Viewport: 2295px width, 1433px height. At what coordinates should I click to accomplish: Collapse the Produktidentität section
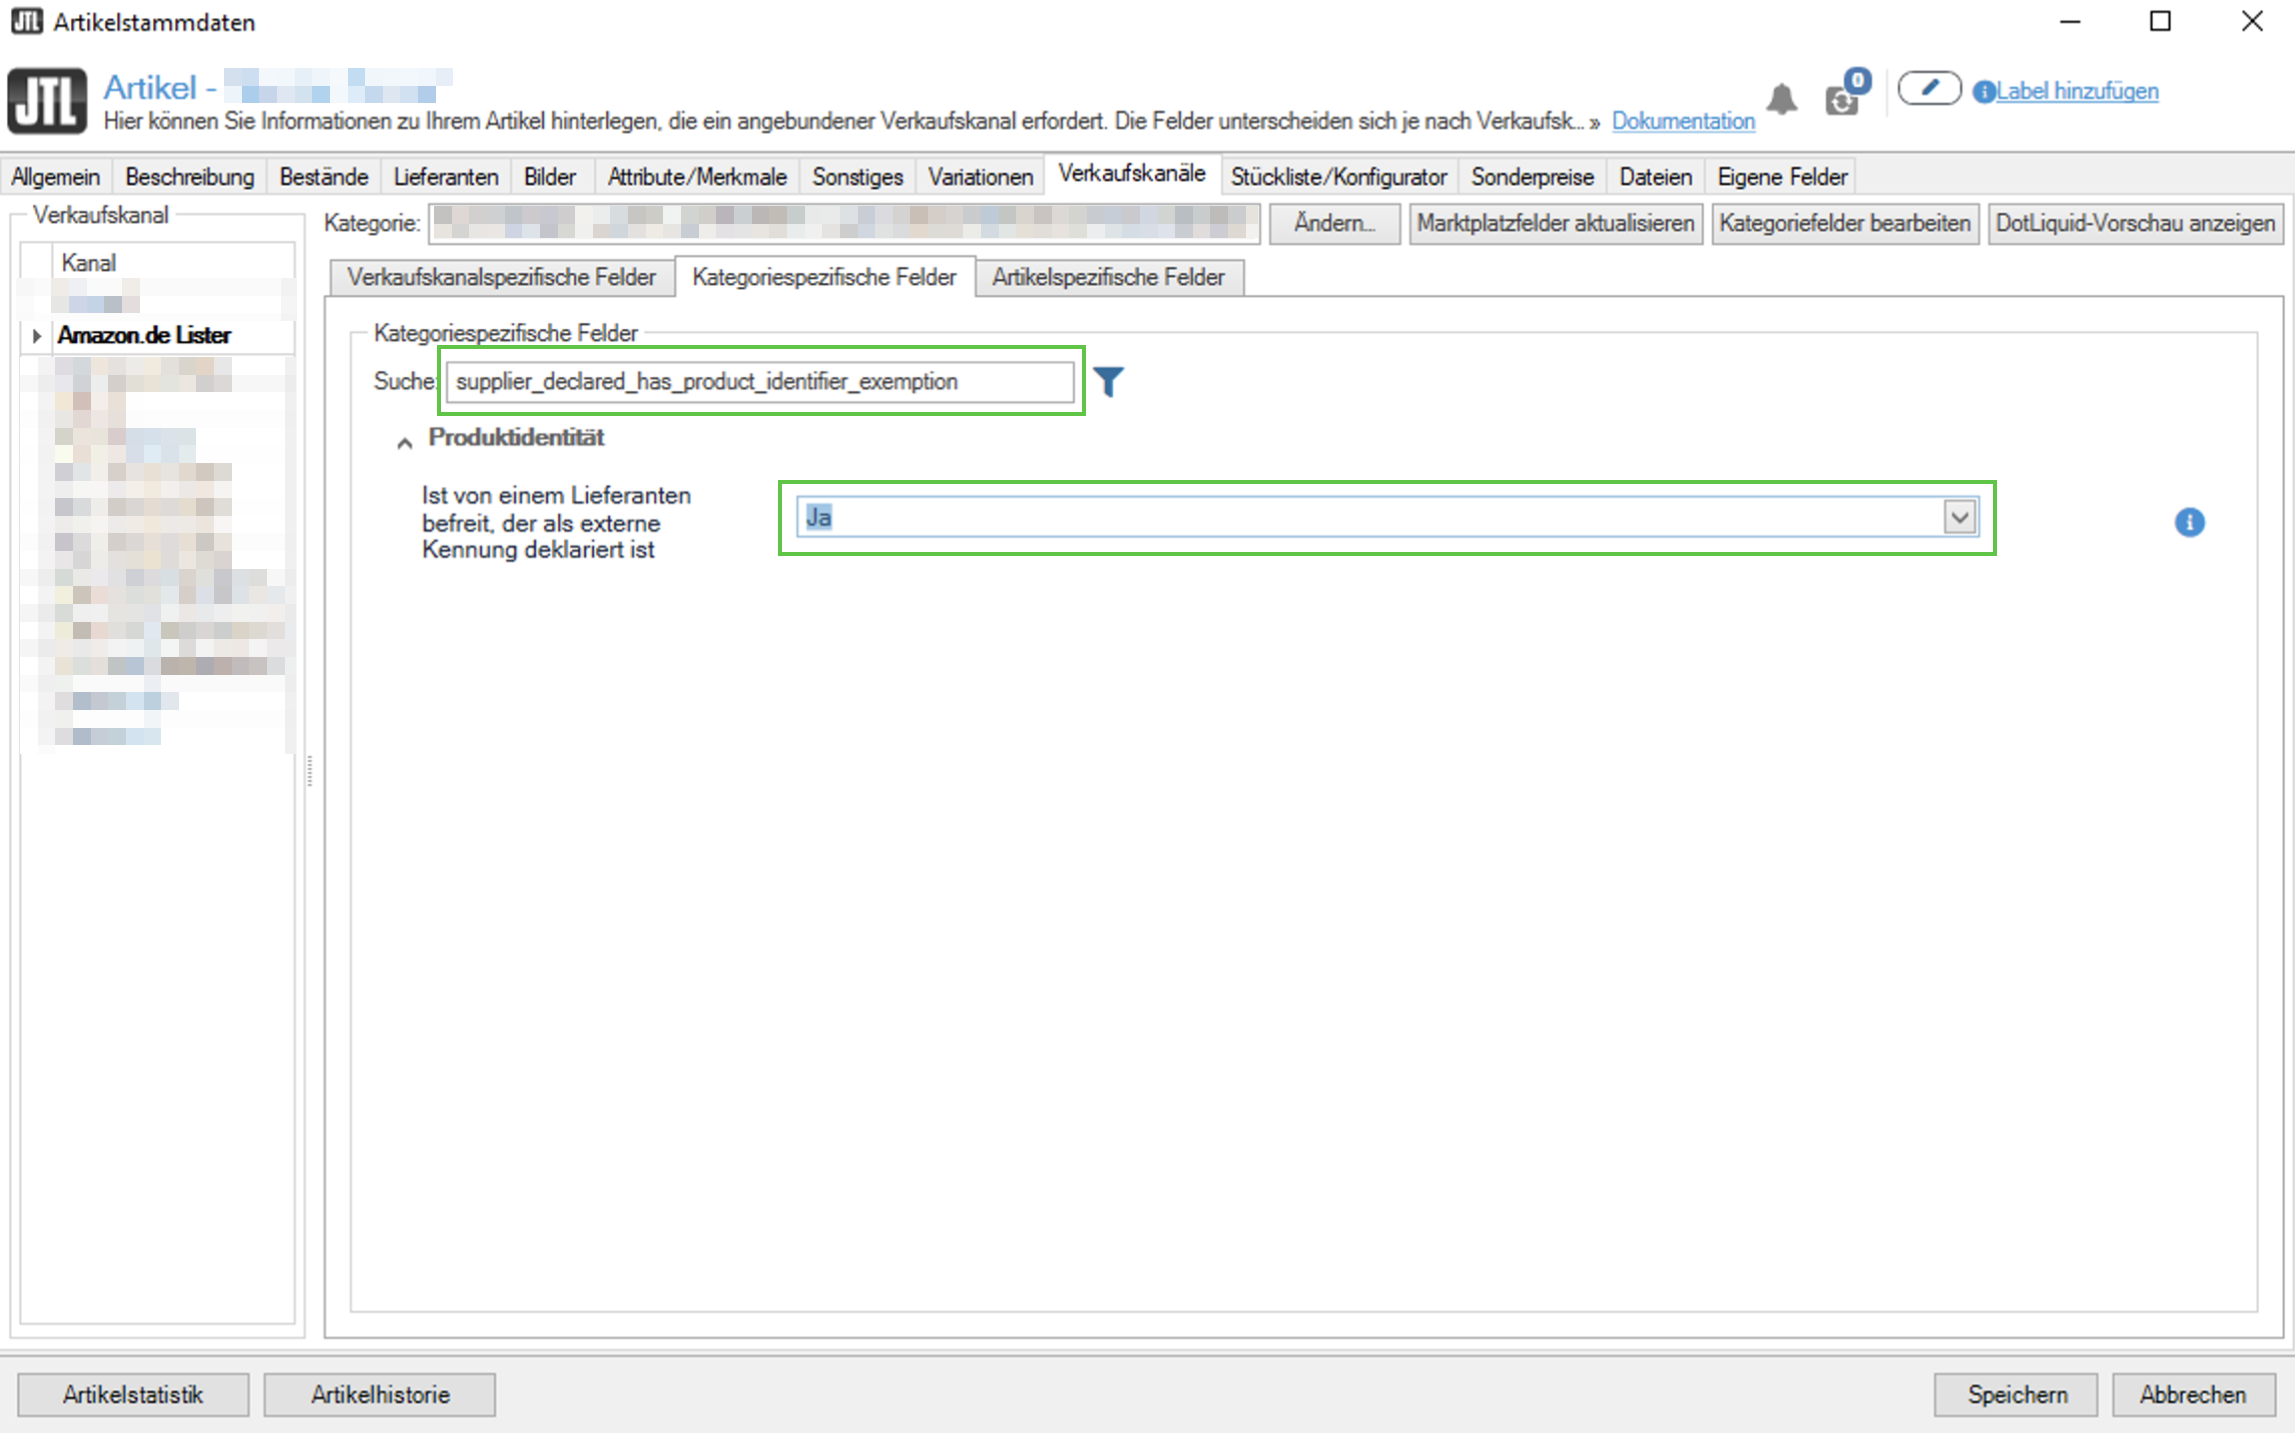tap(404, 442)
